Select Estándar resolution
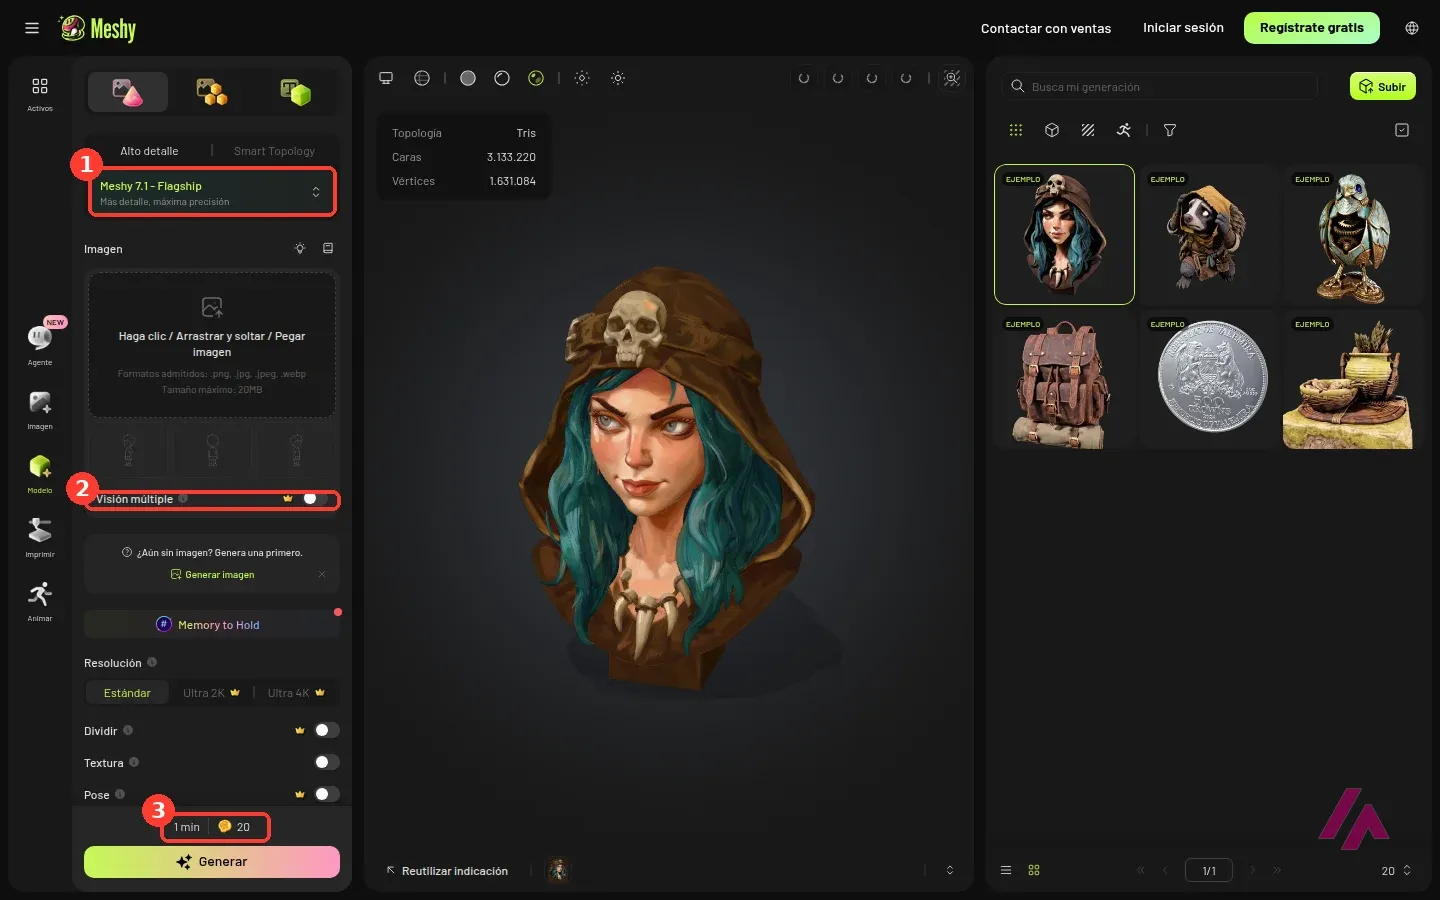1440x900 pixels. (127, 693)
